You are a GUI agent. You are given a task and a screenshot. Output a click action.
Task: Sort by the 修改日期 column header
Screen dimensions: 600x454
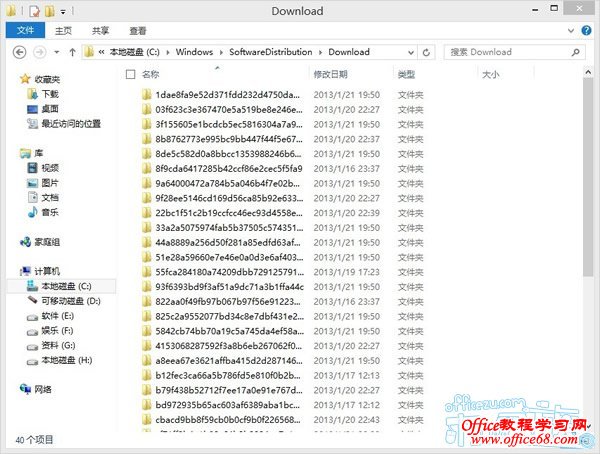pyautogui.click(x=331, y=74)
